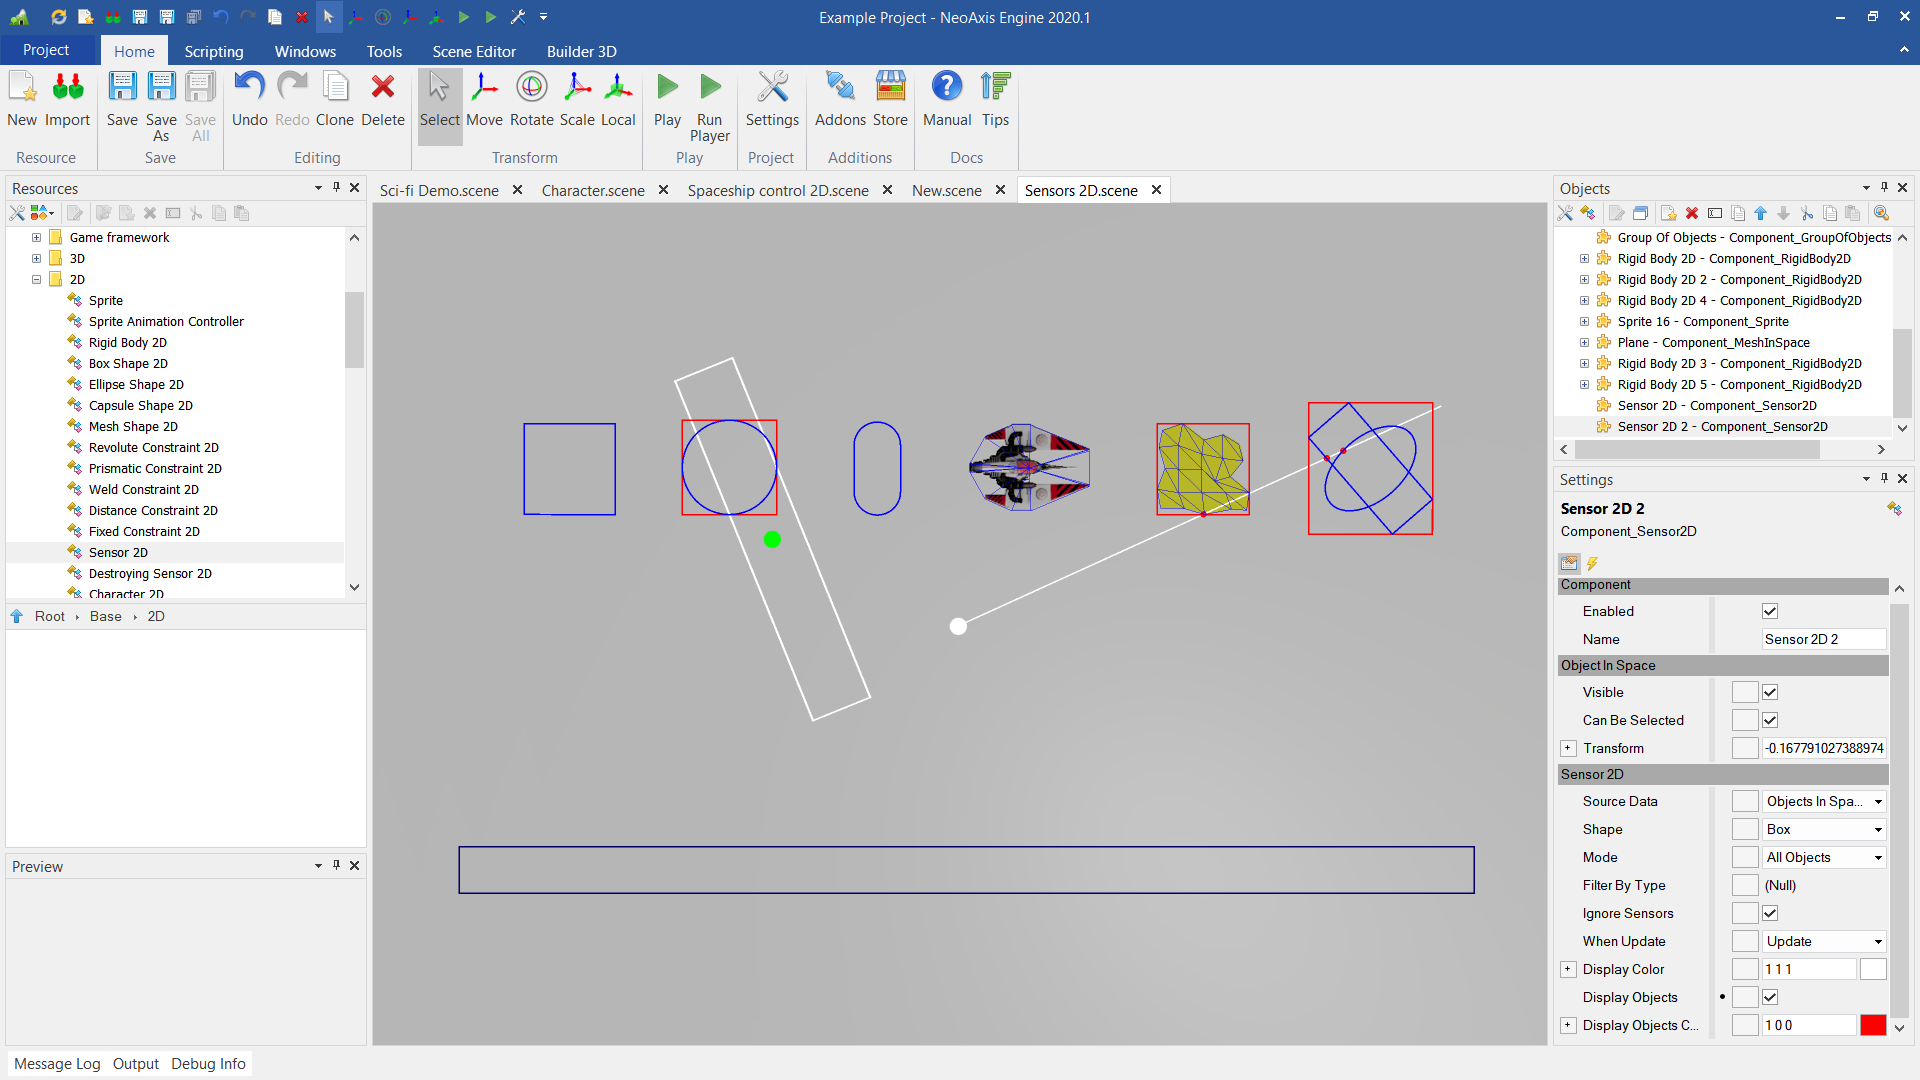Viewport: 1920px width, 1080px height.
Task: Click the Debug Info button
Action: (x=208, y=1063)
